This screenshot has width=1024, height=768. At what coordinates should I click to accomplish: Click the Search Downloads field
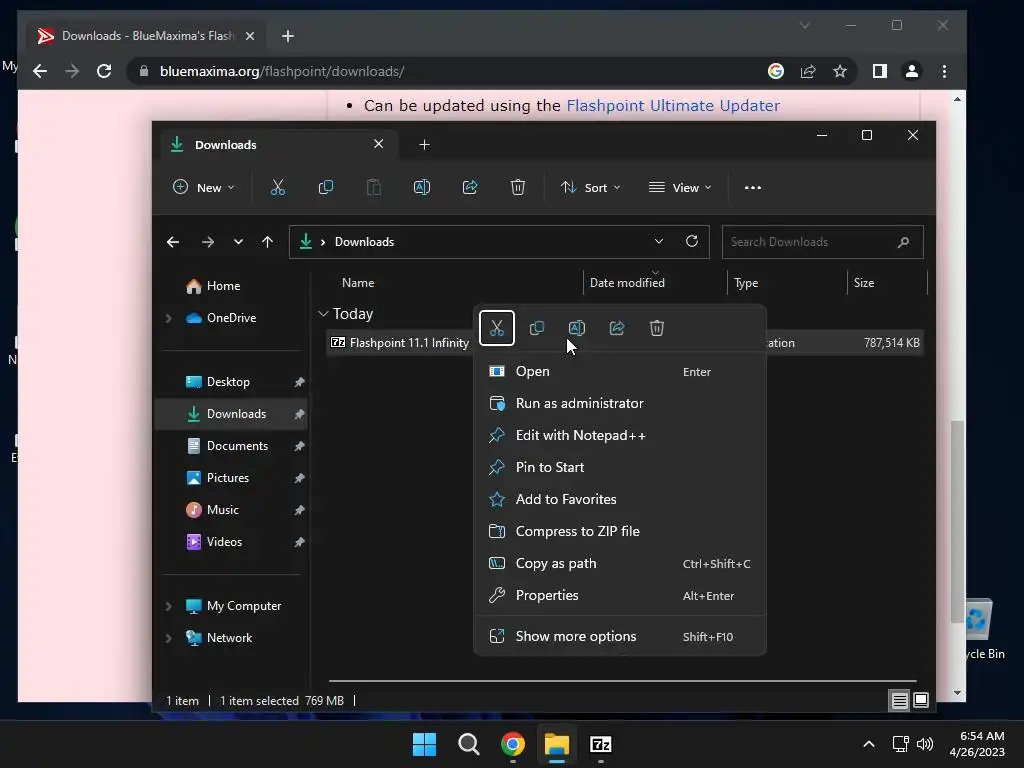coord(822,242)
